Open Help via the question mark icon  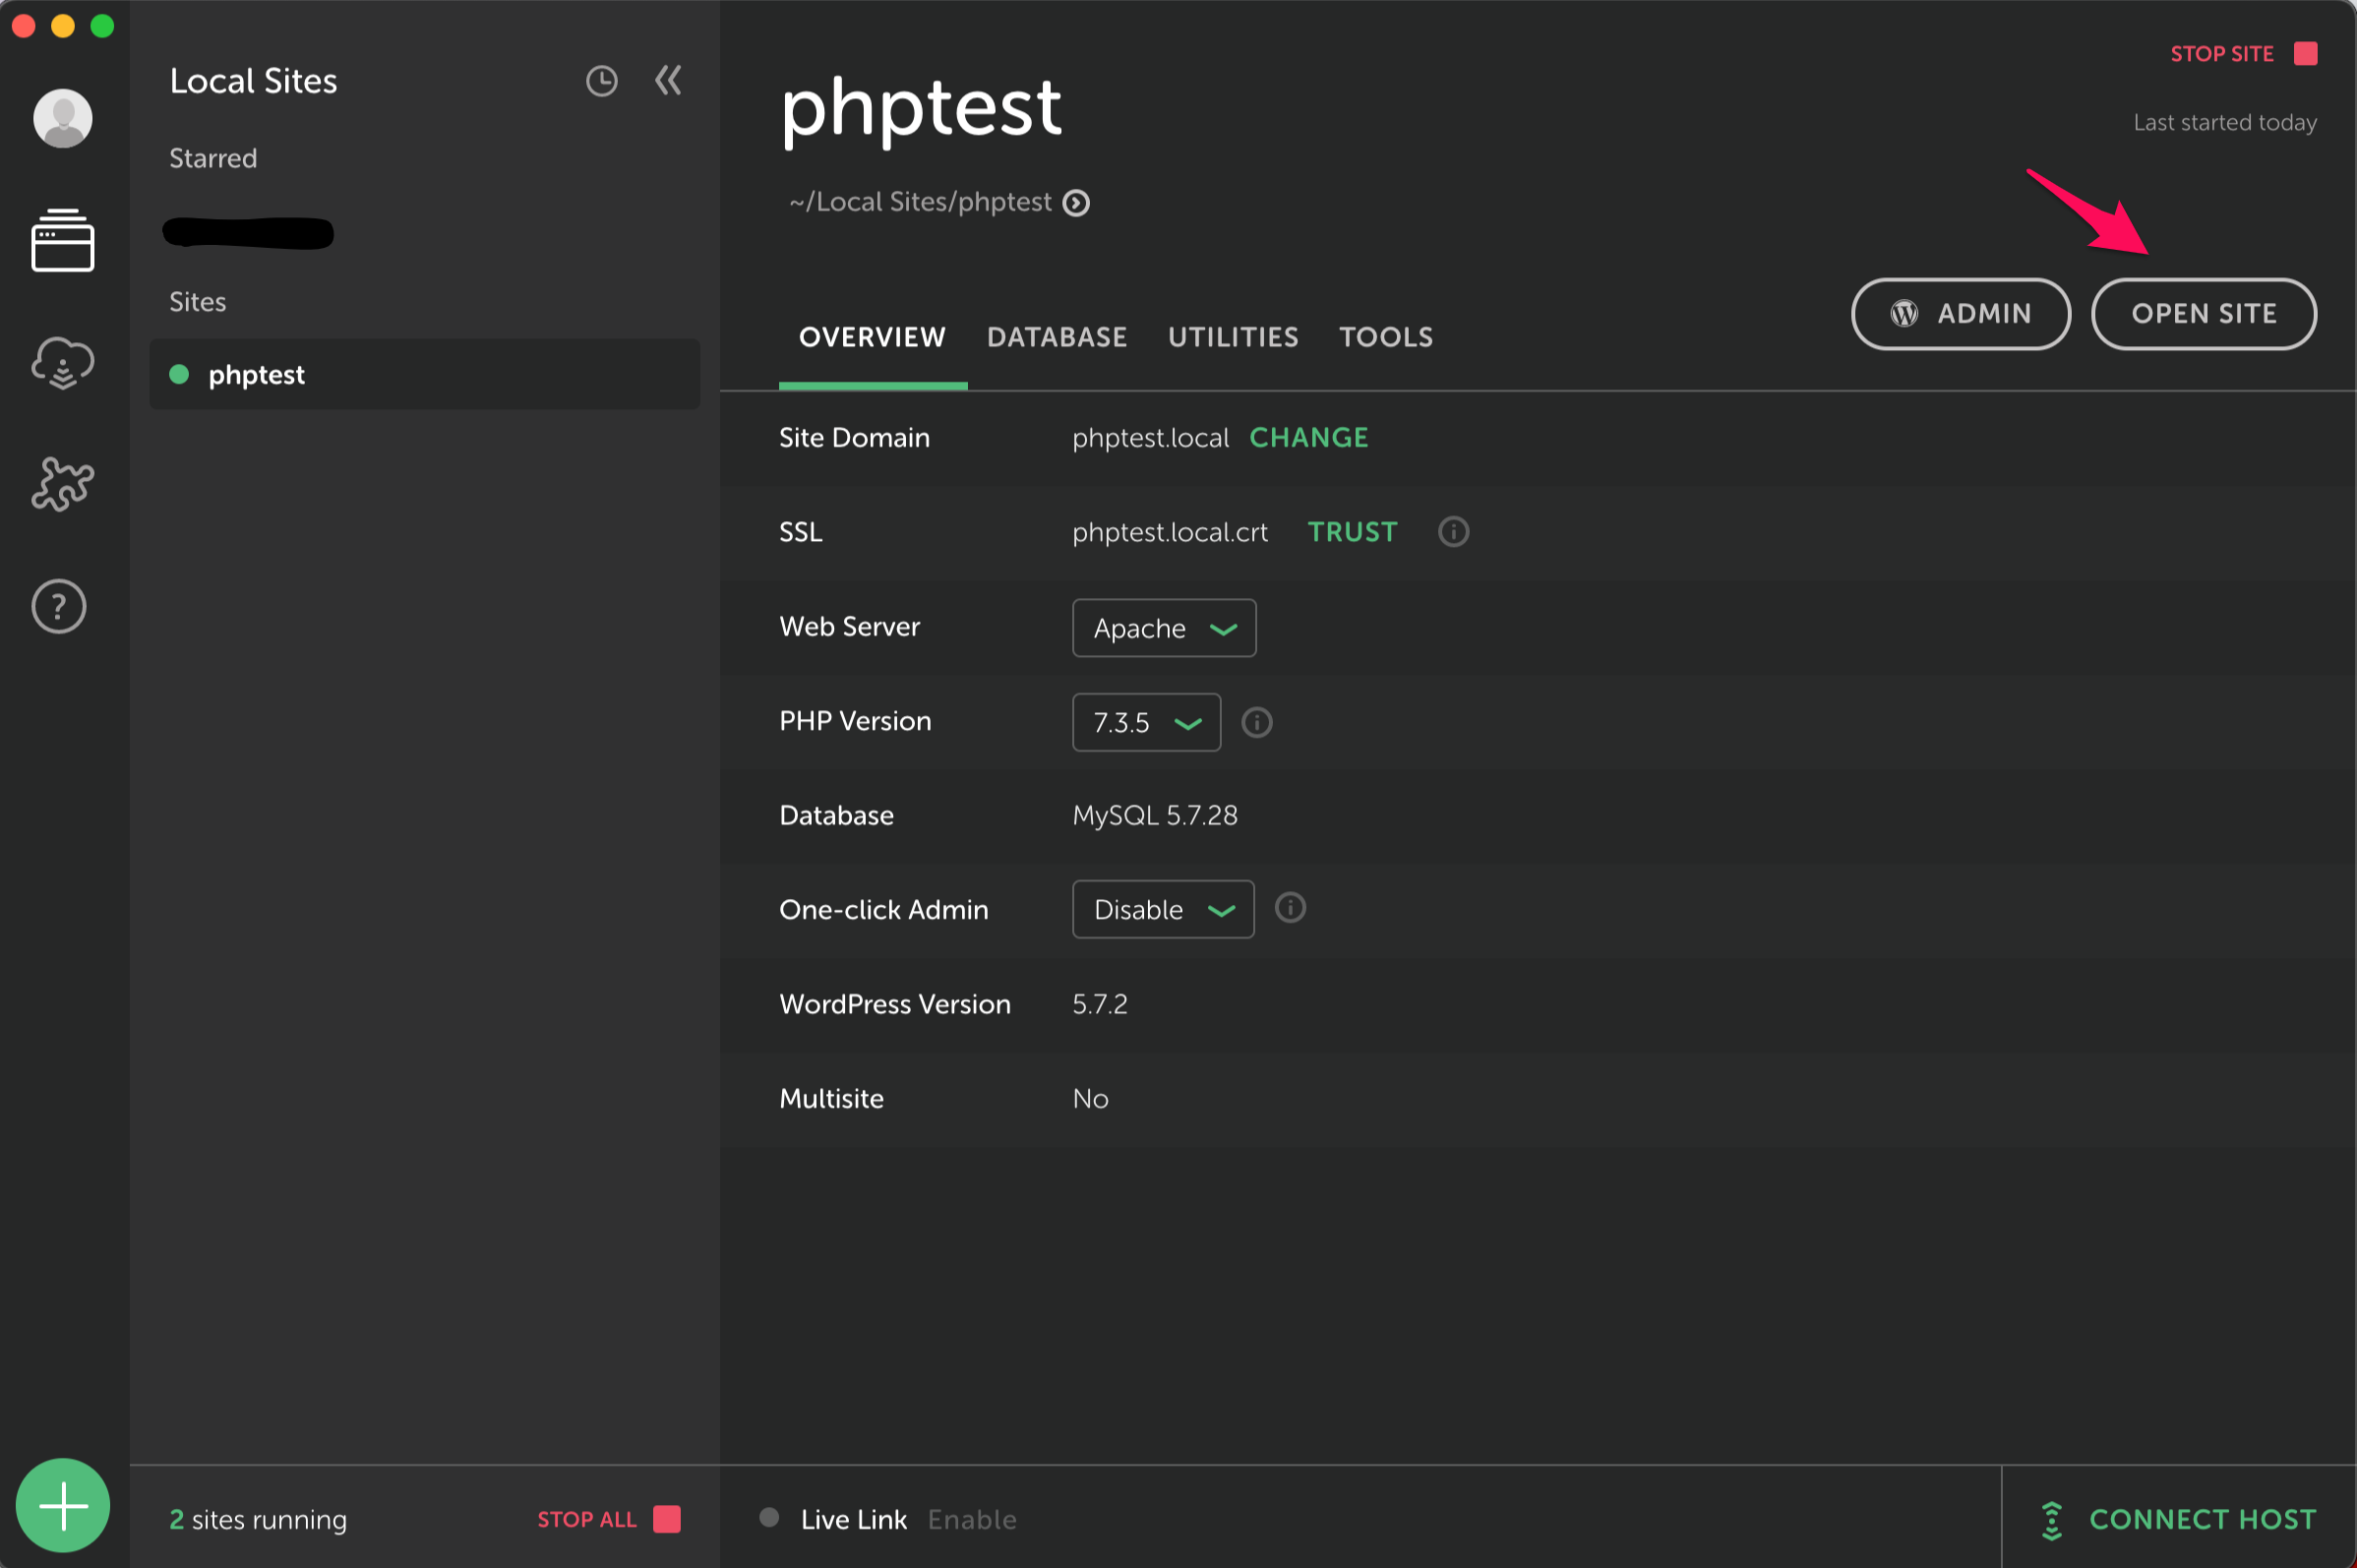coord(59,606)
